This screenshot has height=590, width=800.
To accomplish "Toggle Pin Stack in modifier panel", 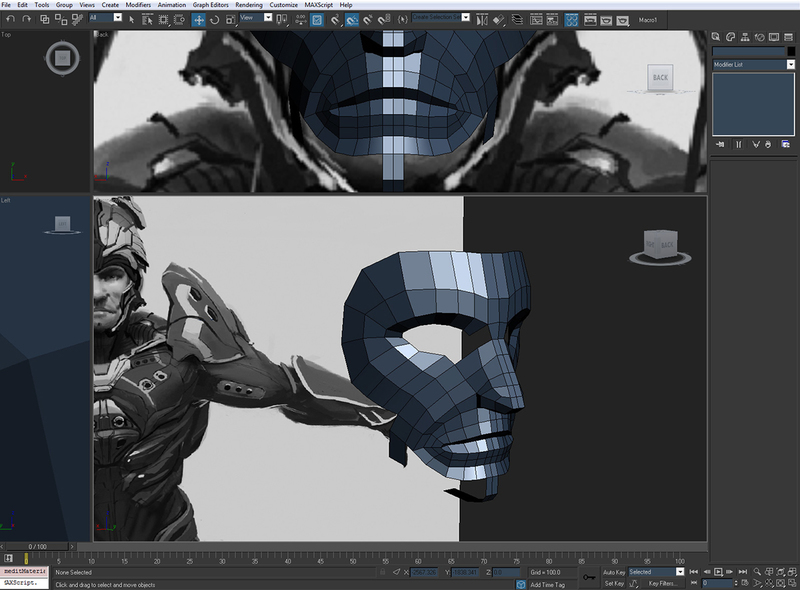I will 720,144.
